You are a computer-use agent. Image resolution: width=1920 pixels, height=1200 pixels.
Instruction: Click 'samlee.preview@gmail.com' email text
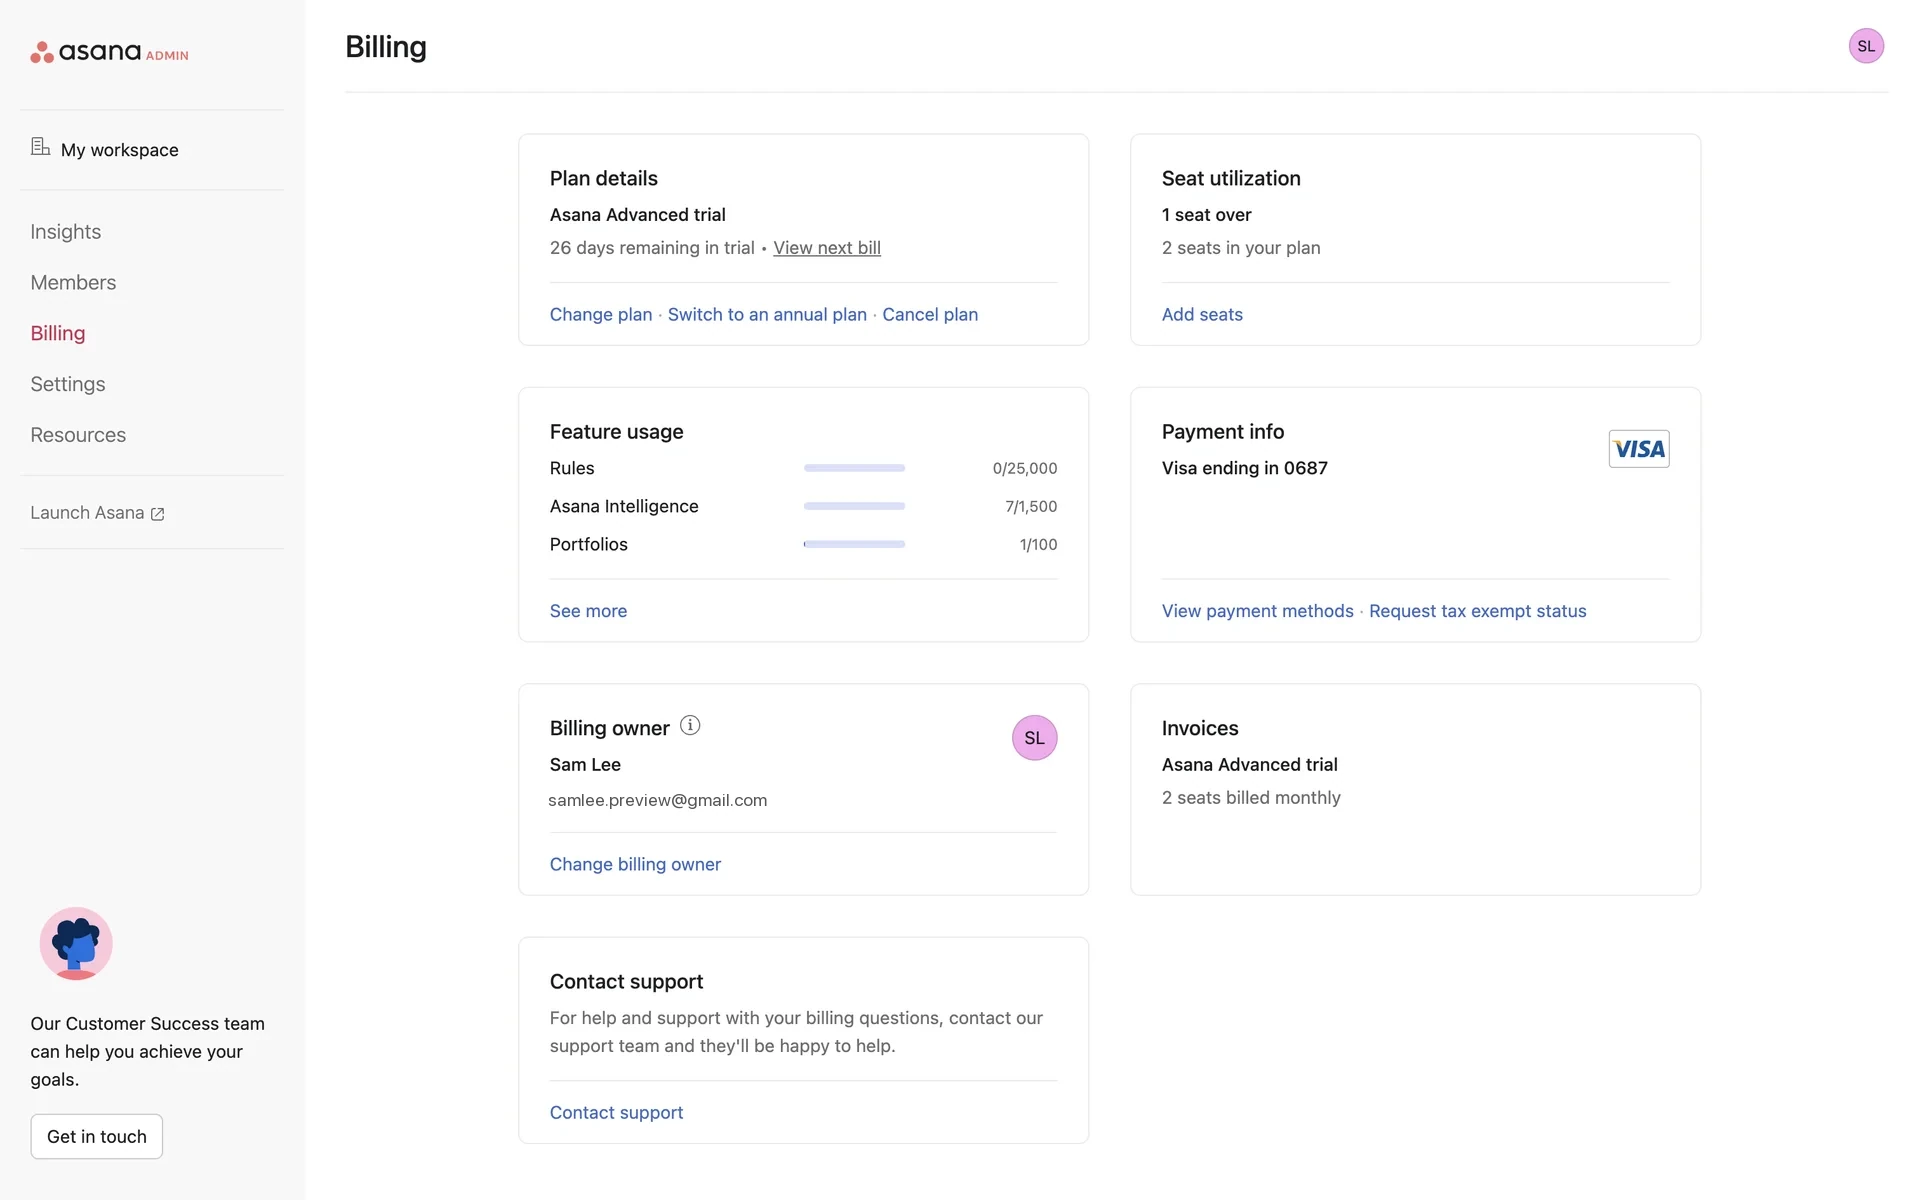pos(658,800)
